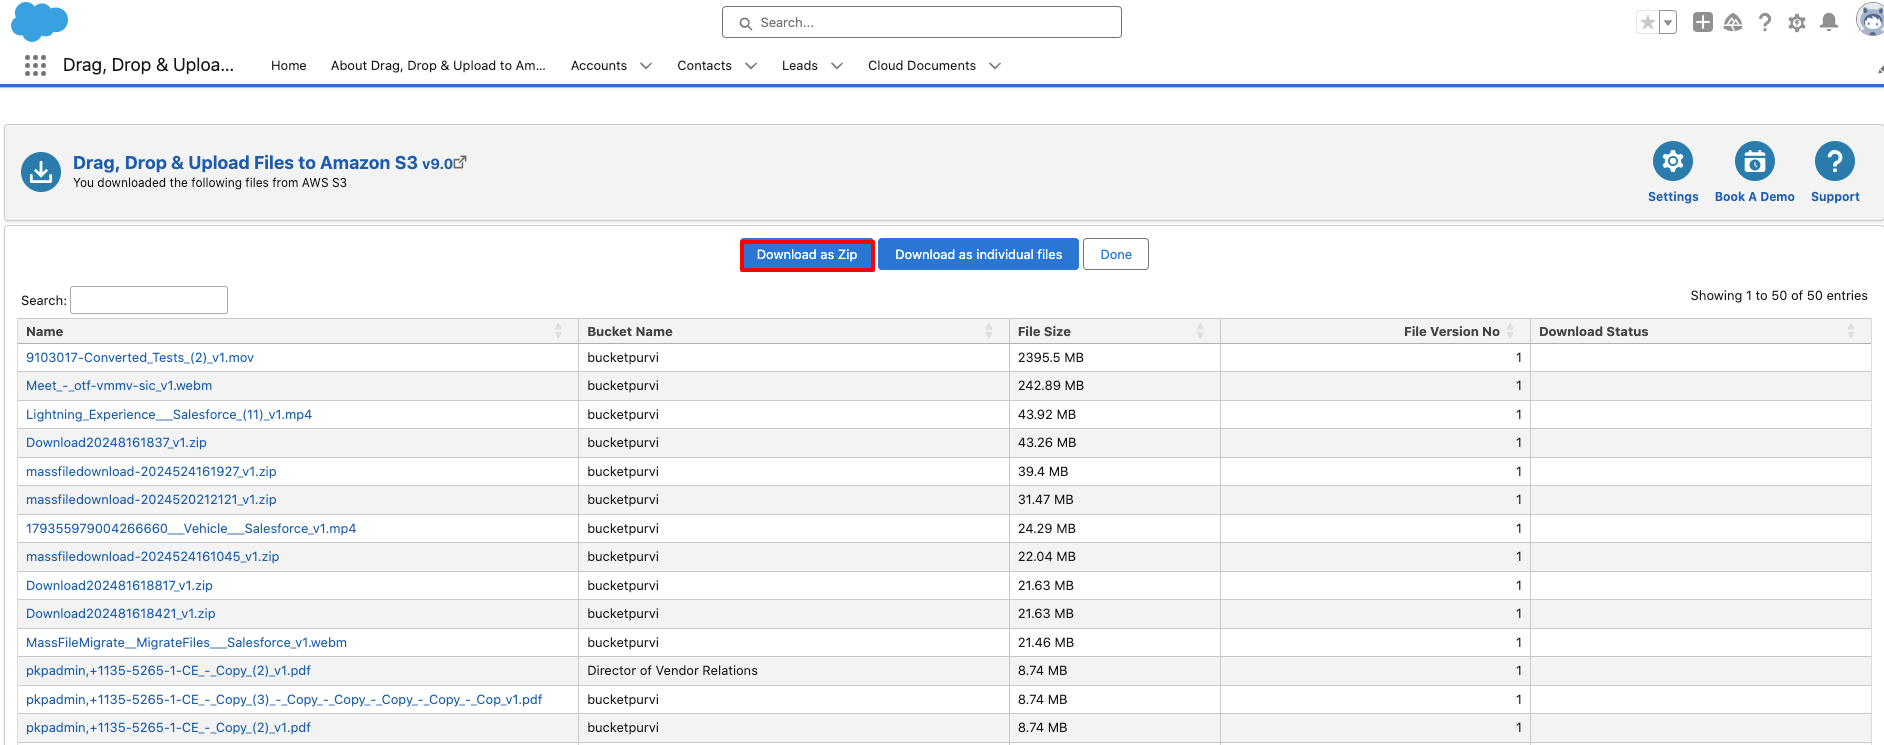This screenshot has height=745, width=1884.
Task: Open the favorites list dropdown arrow
Action: (x=1668, y=22)
